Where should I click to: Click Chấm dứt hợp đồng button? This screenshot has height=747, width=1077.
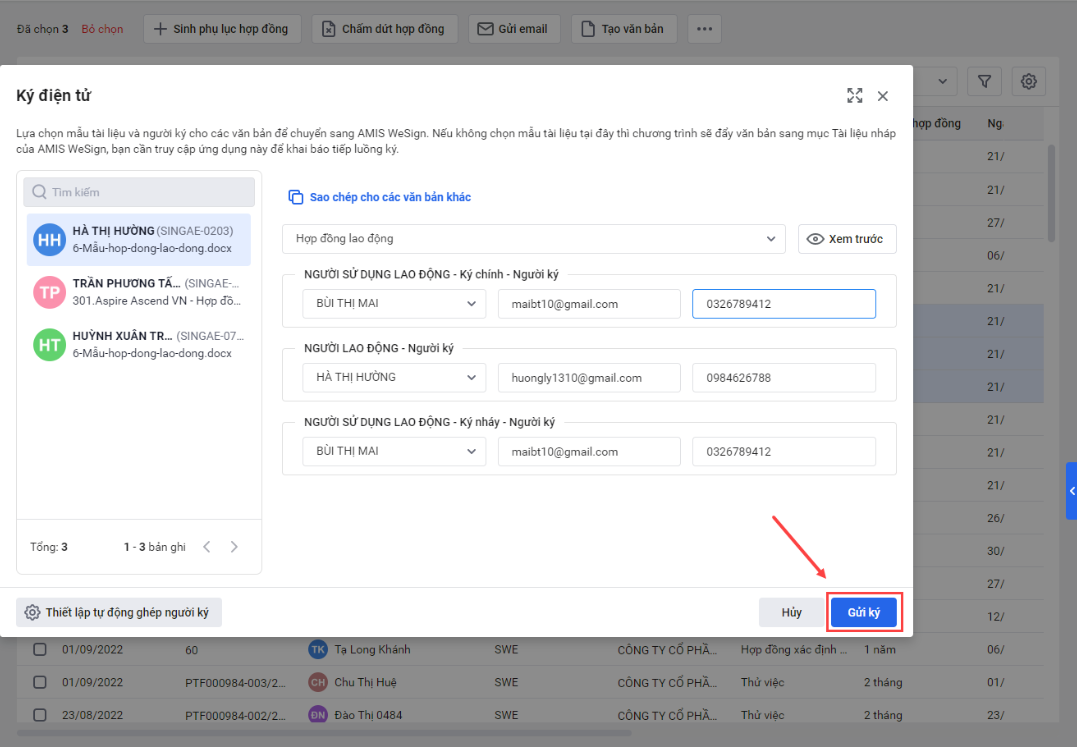point(385,29)
